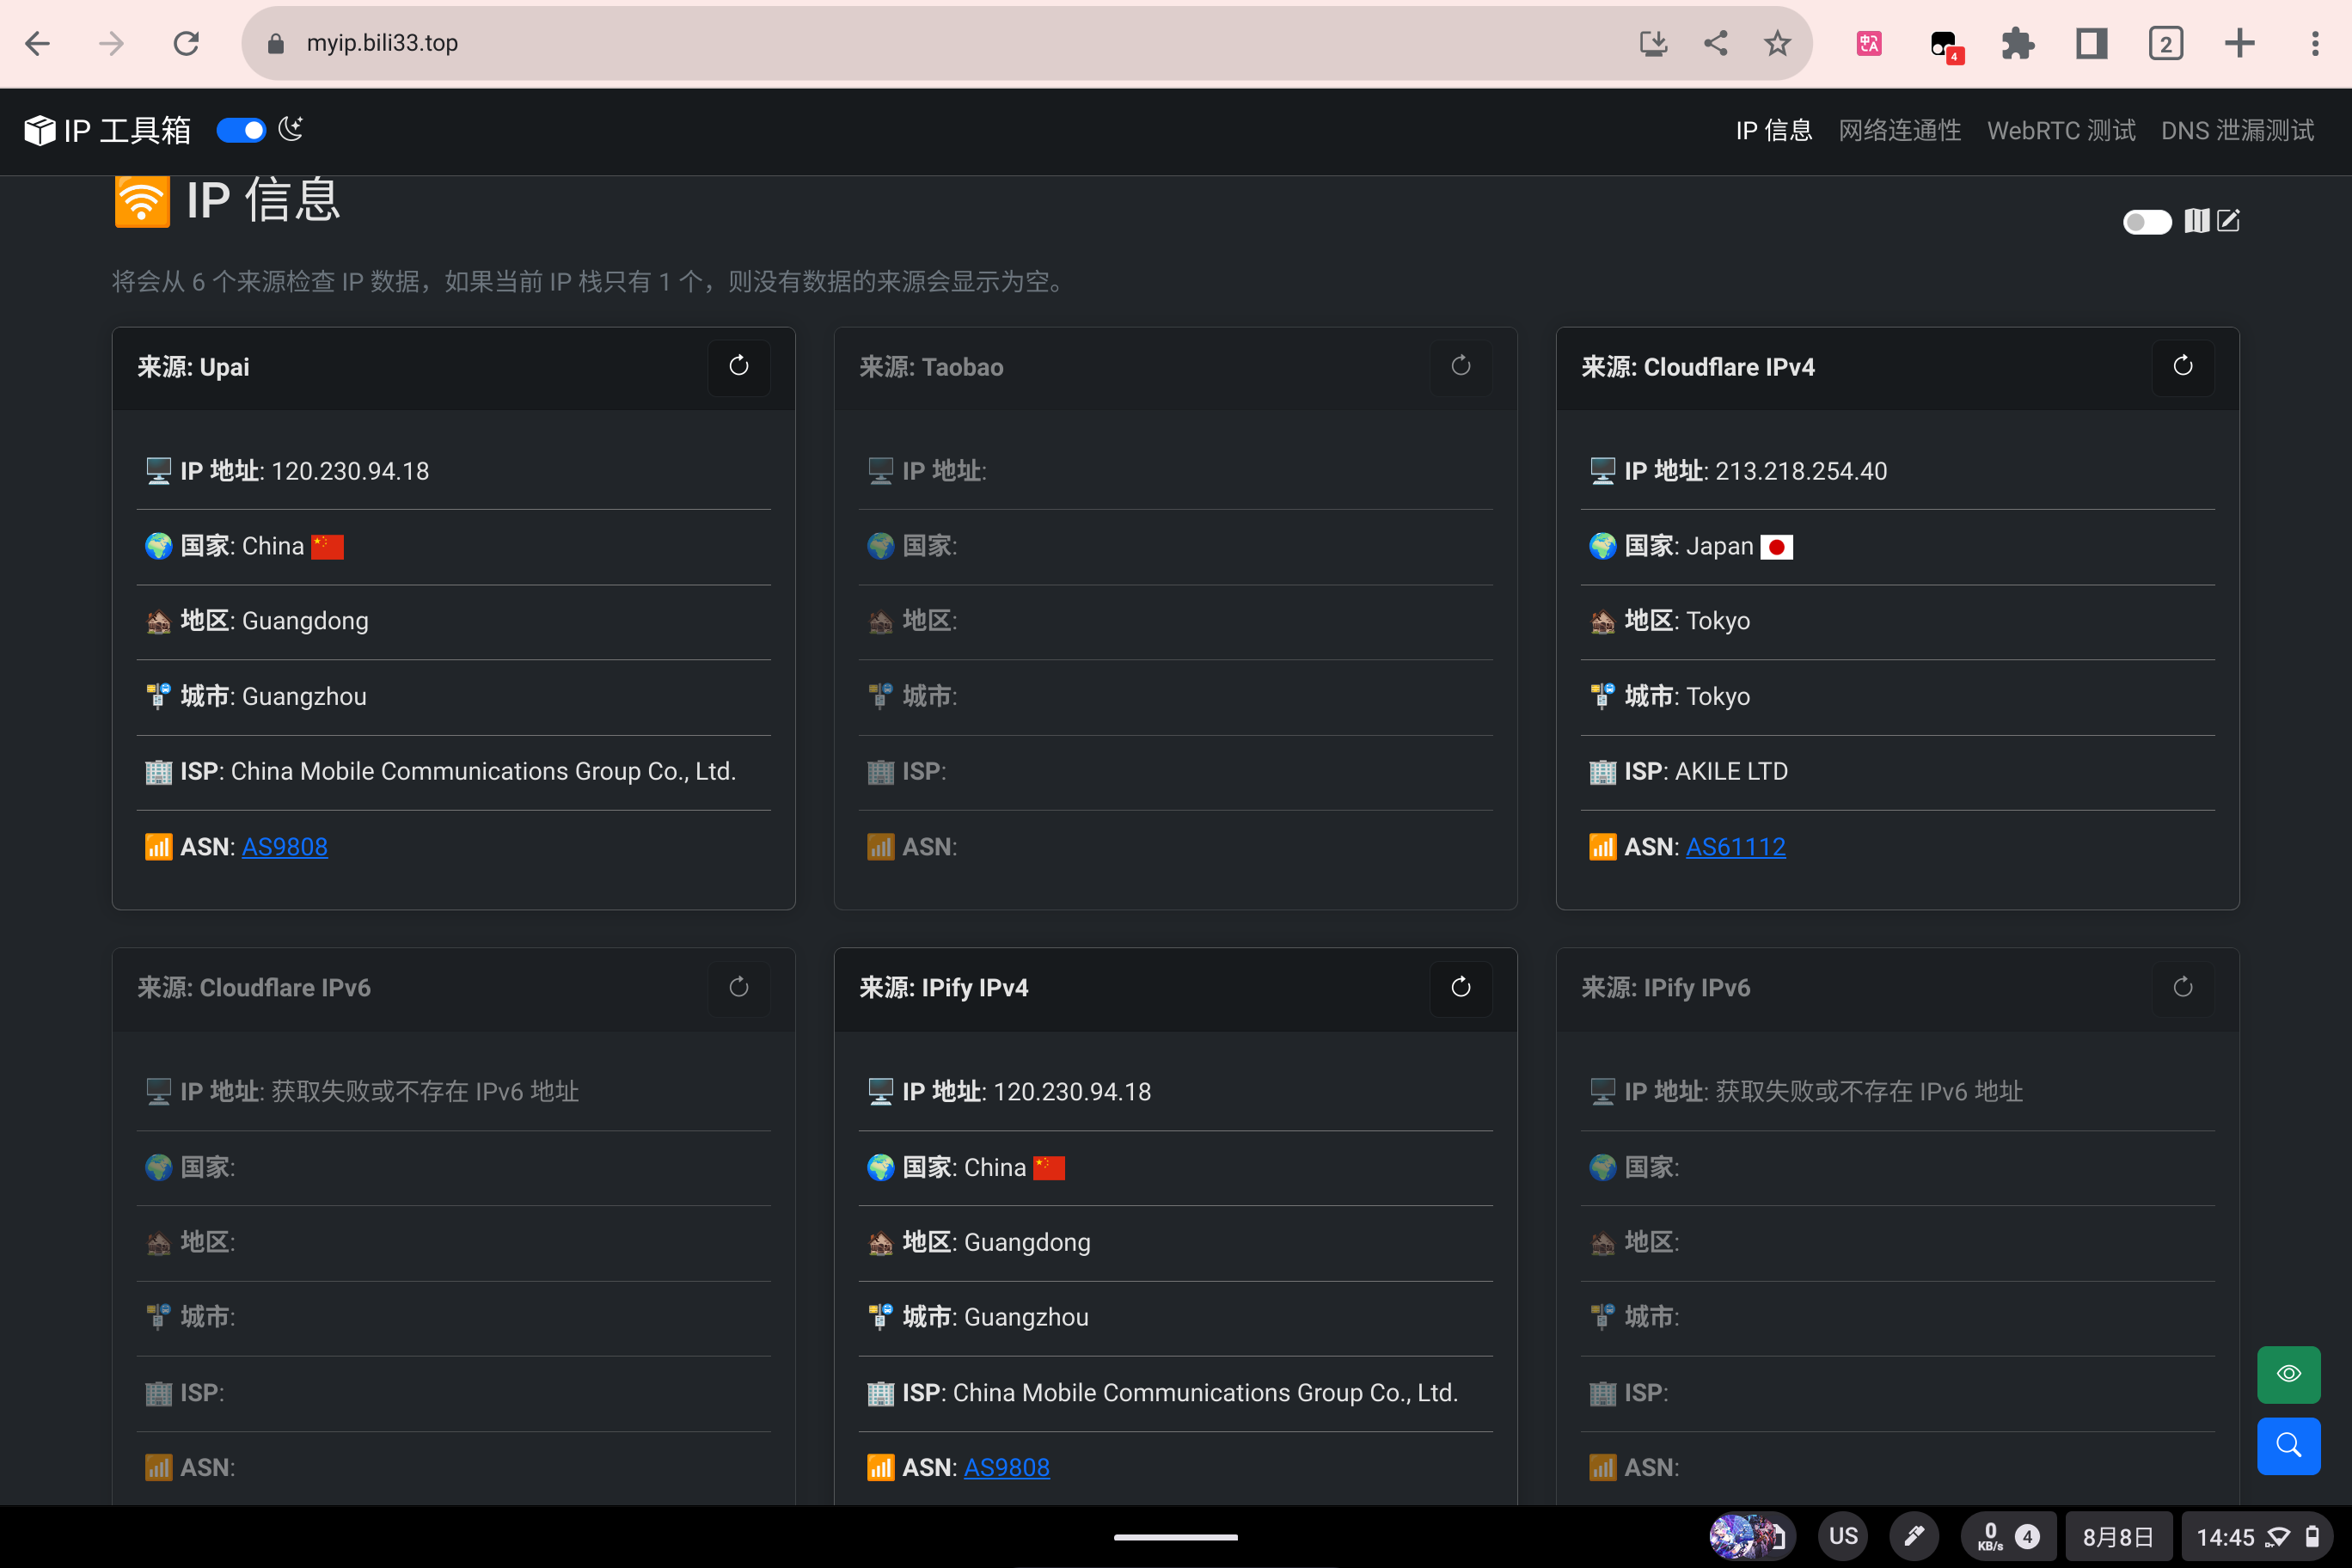The image size is (2352, 1568).
Task: Open the browser three-dot menu
Action: tap(2315, 43)
